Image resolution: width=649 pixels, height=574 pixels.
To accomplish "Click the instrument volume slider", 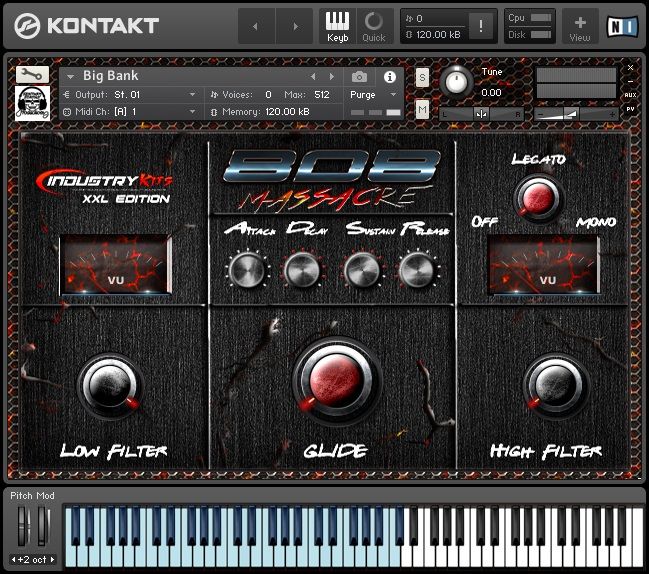I will click(575, 114).
